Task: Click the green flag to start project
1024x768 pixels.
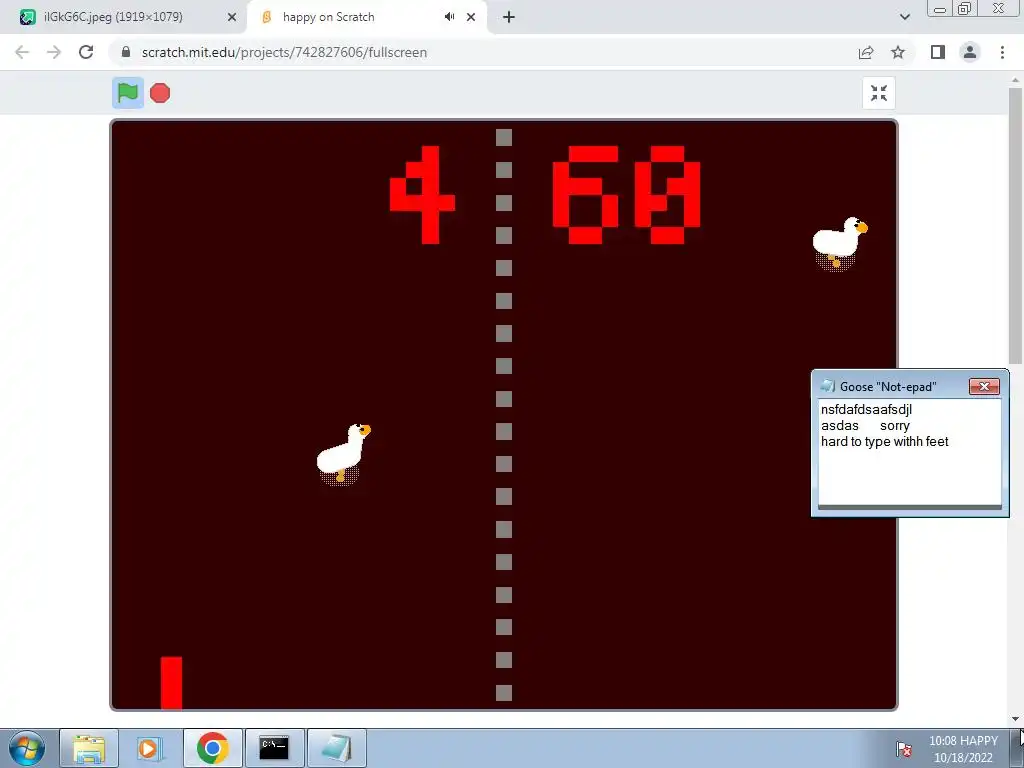Action: [127, 93]
